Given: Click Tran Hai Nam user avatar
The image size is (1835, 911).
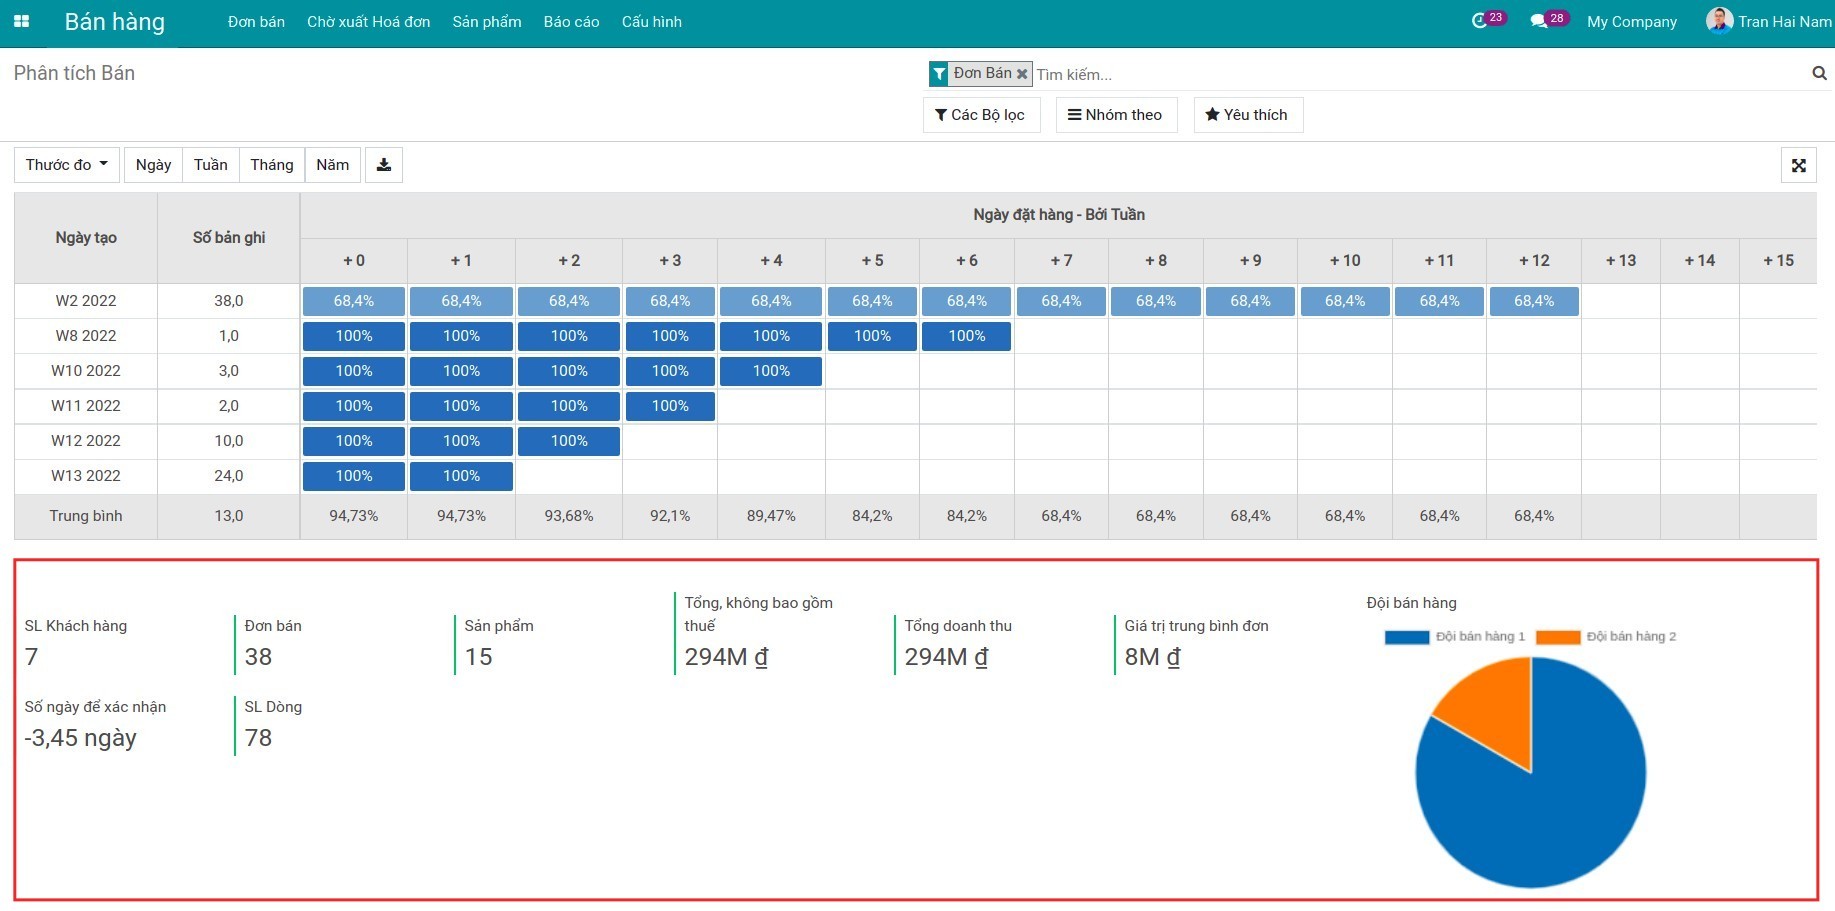Looking at the screenshot, I should coord(1719,21).
